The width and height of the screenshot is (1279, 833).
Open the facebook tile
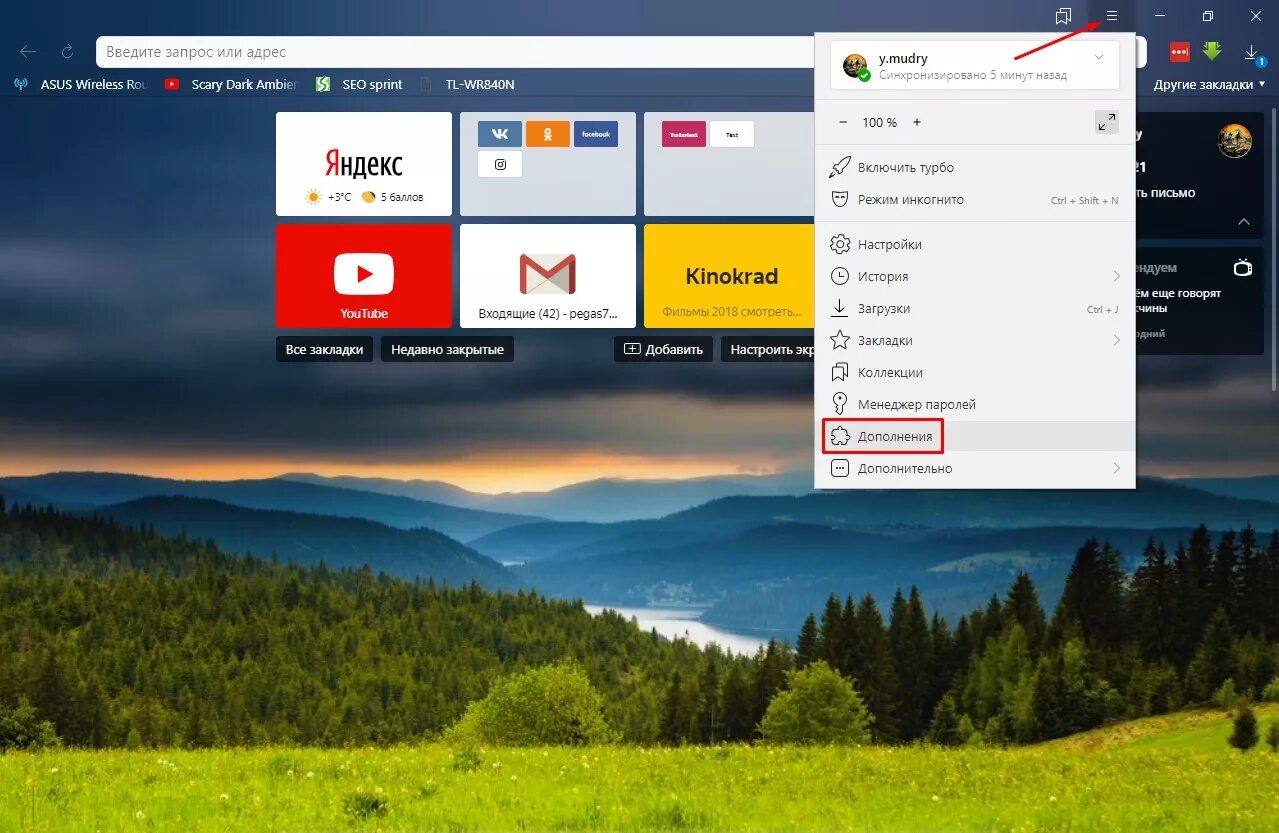[596, 134]
